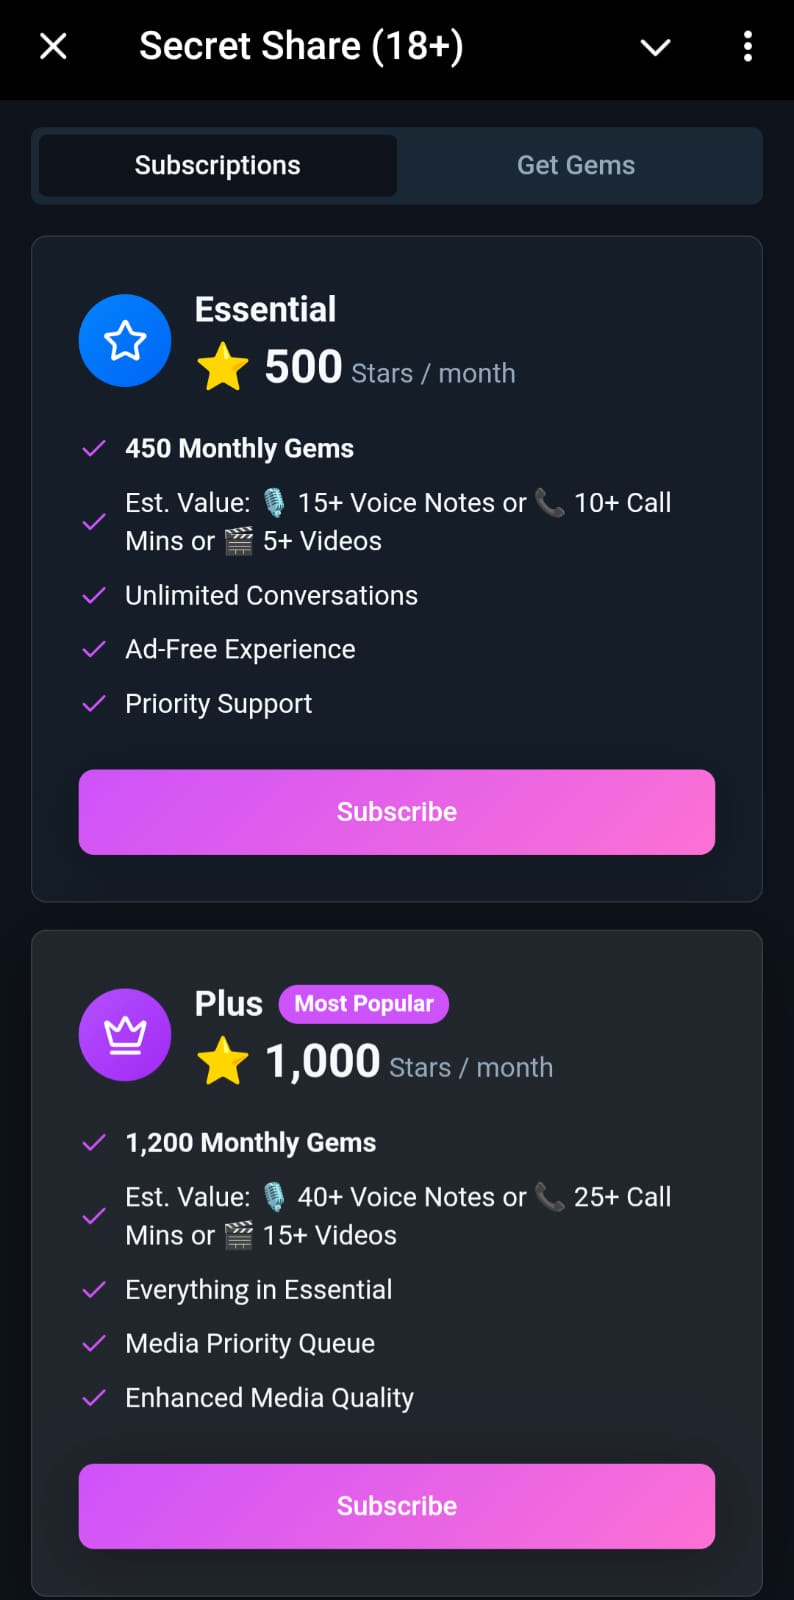Select the Essential plan title
The image size is (794, 1600).
pyautogui.click(x=265, y=310)
